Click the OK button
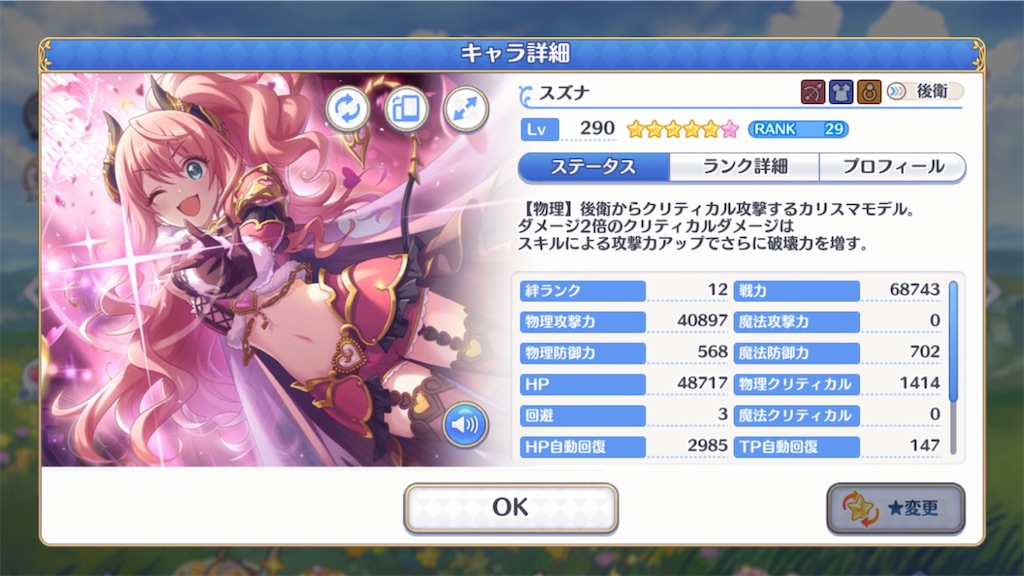 pyautogui.click(x=511, y=508)
